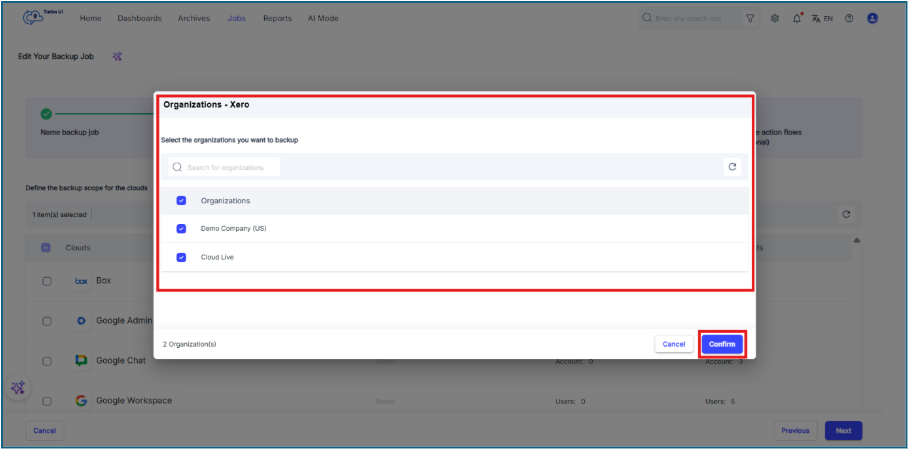Click the Users: 5 value in Google Workspace row

tap(721, 401)
